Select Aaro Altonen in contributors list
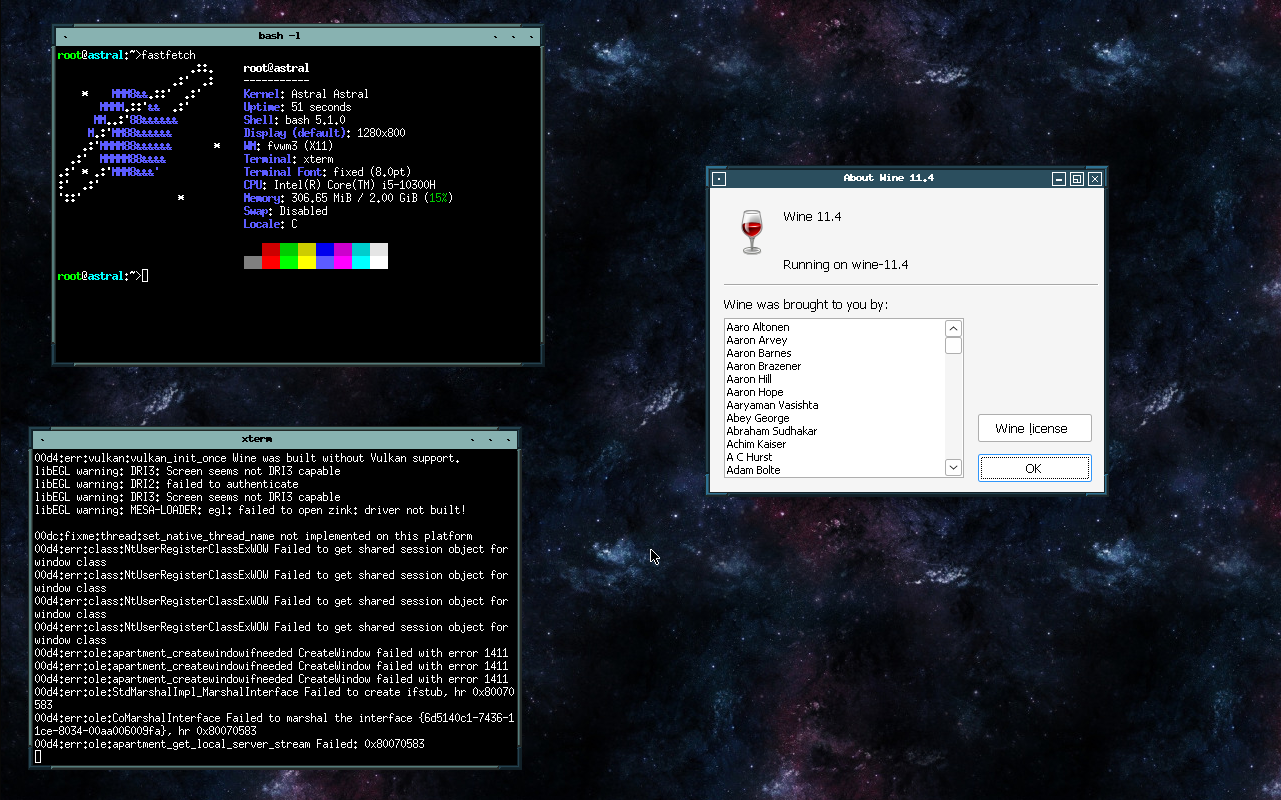 click(758, 327)
